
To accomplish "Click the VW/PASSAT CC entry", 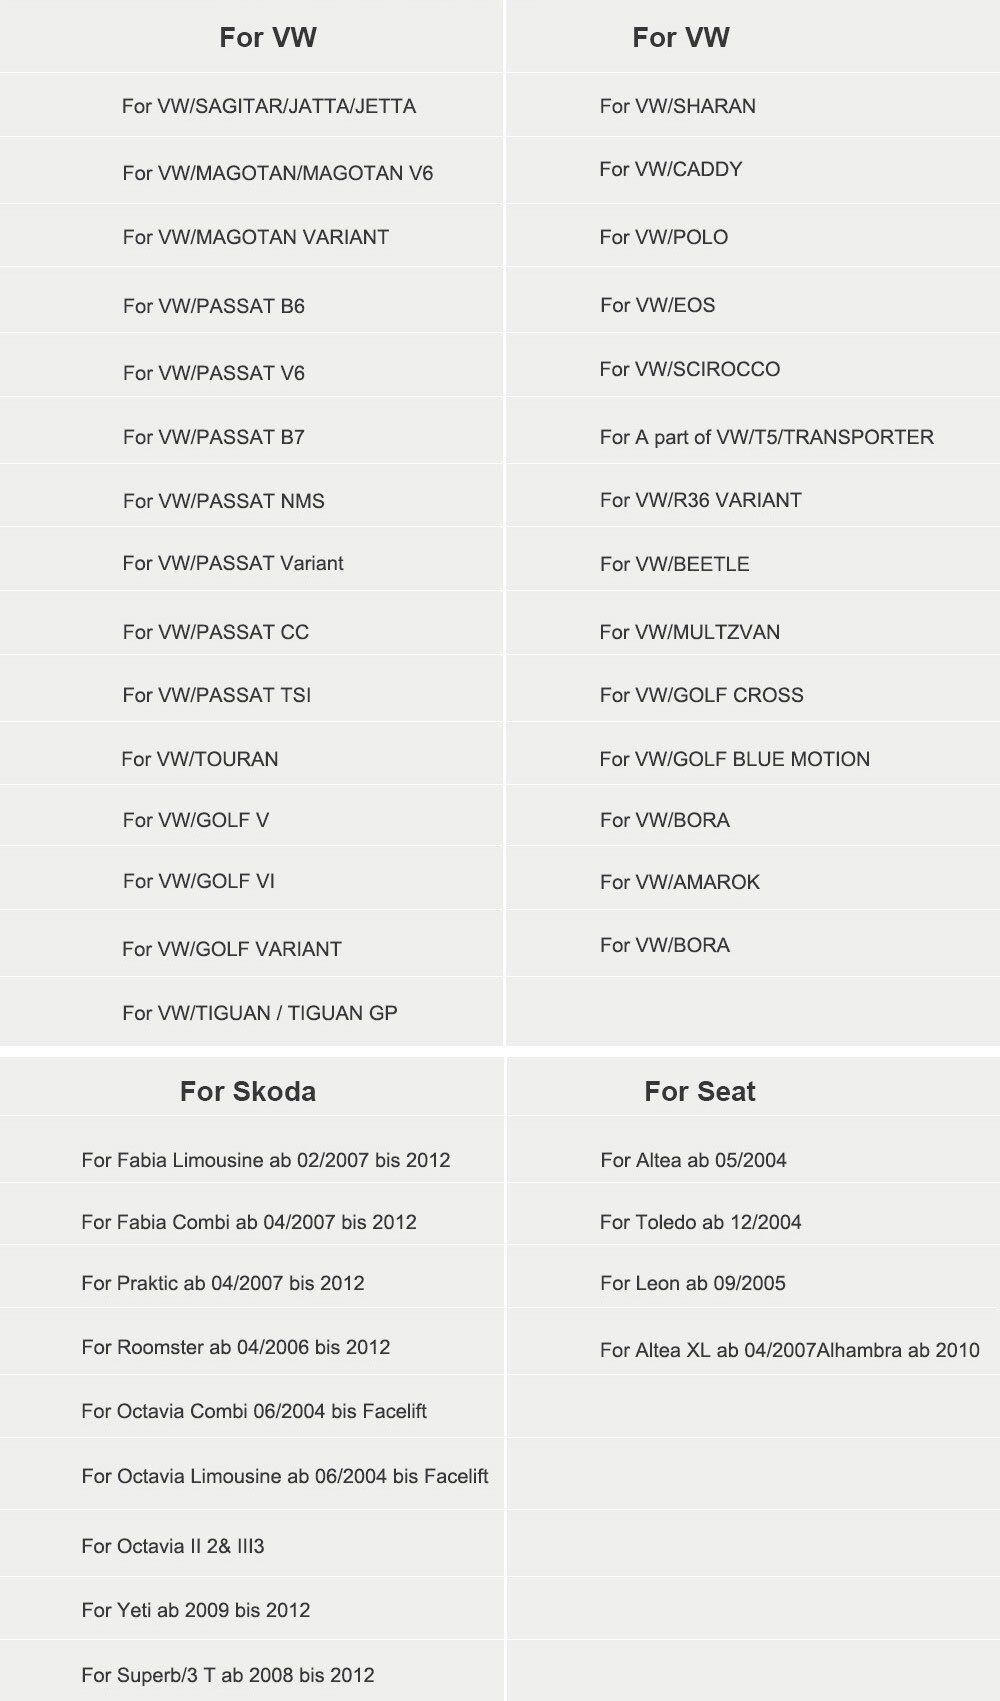I will (x=215, y=632).
